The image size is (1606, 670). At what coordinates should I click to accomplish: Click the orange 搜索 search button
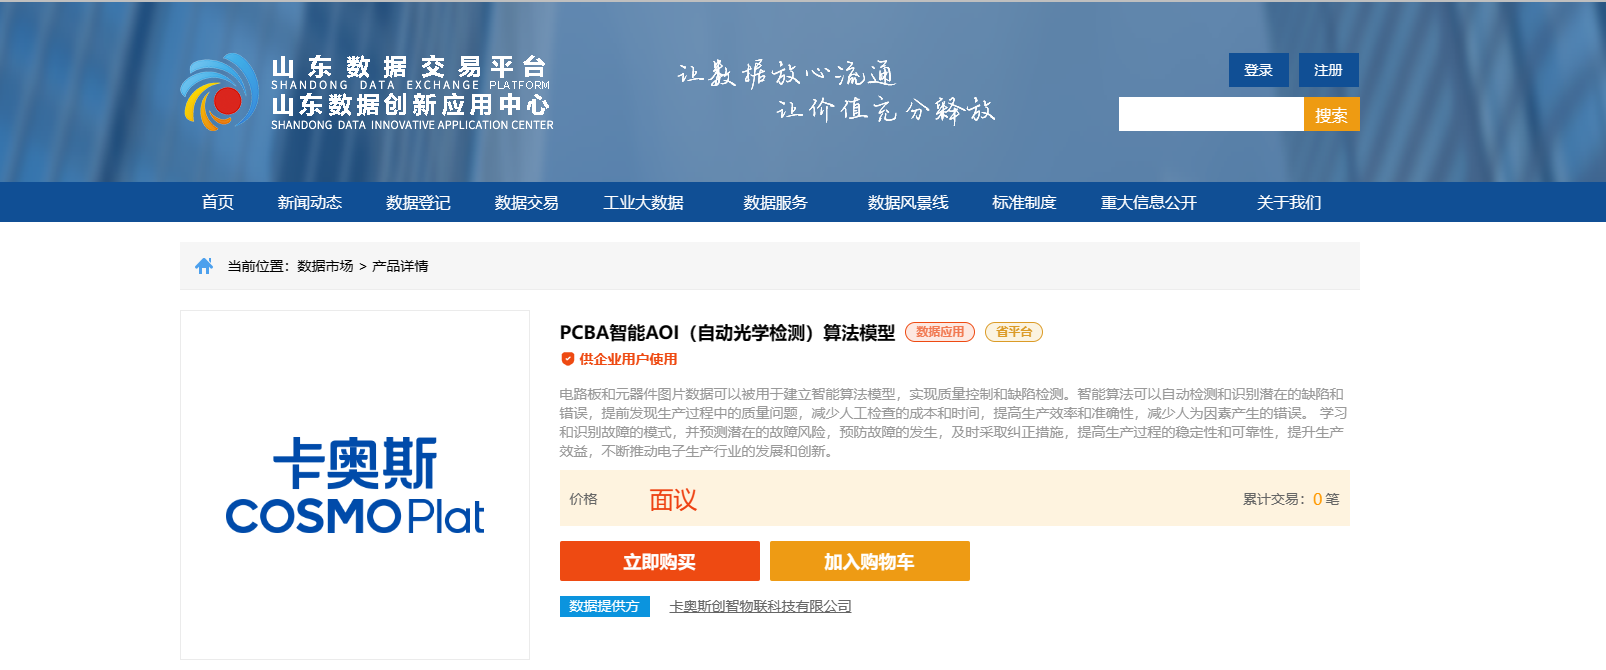1332,114
